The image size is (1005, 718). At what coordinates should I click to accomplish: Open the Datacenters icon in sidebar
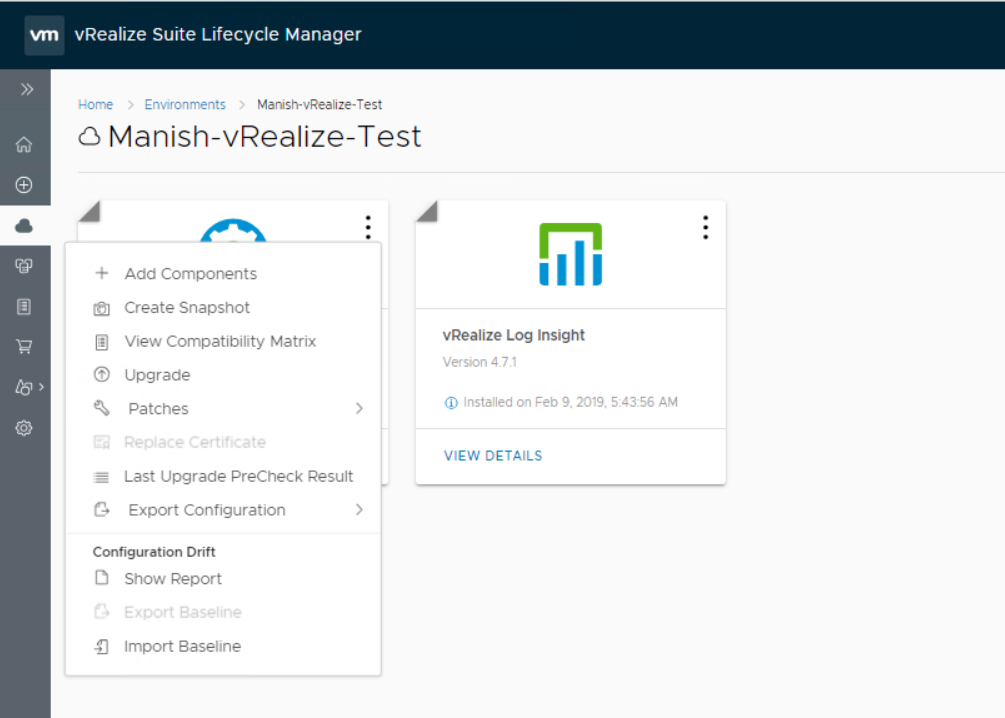(25, 266)
